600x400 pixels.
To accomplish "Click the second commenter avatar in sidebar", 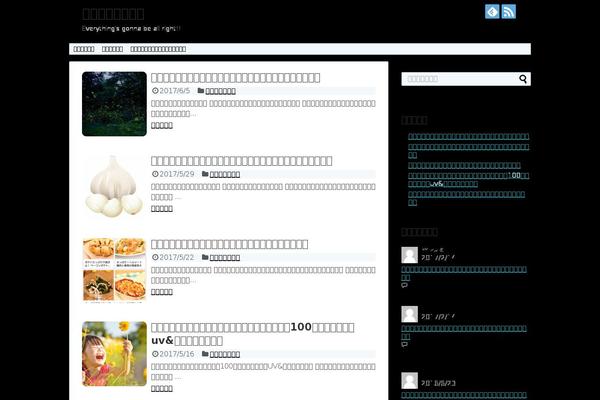I will pos(409,314).
